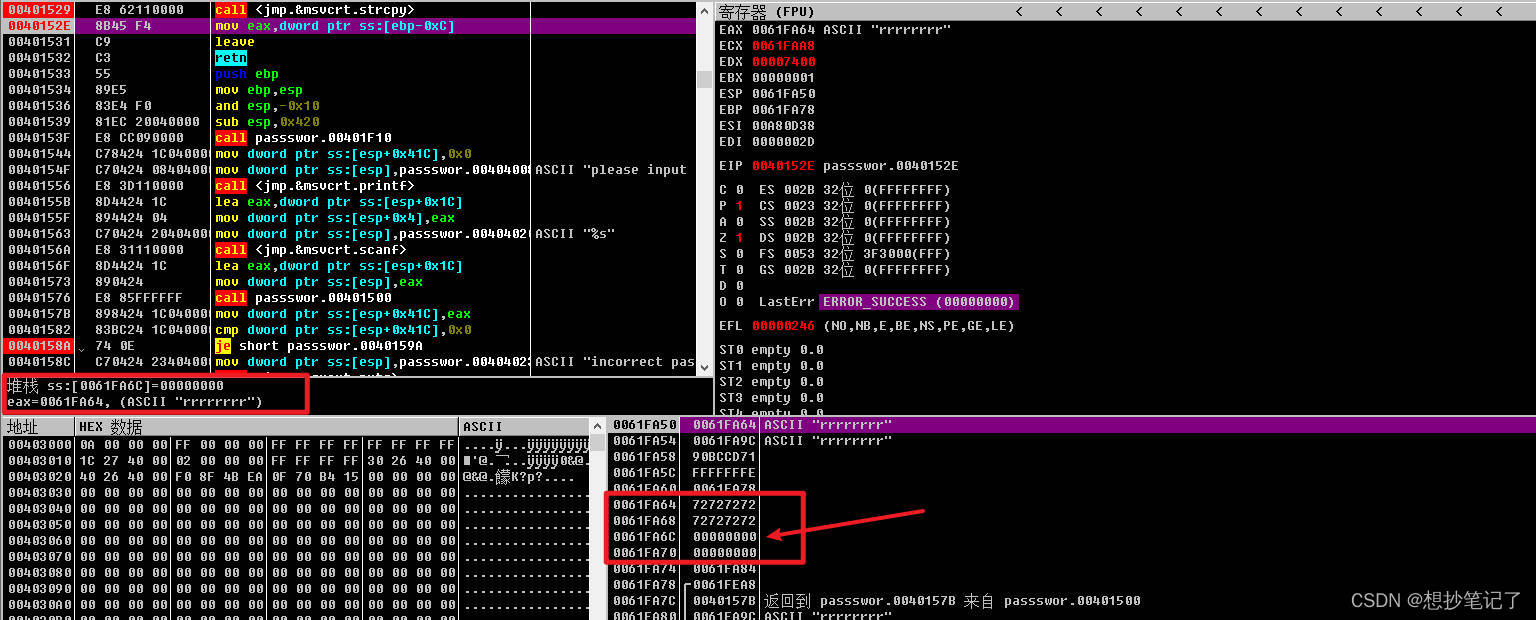Select stack row 0061FA54

[1072, 441]
